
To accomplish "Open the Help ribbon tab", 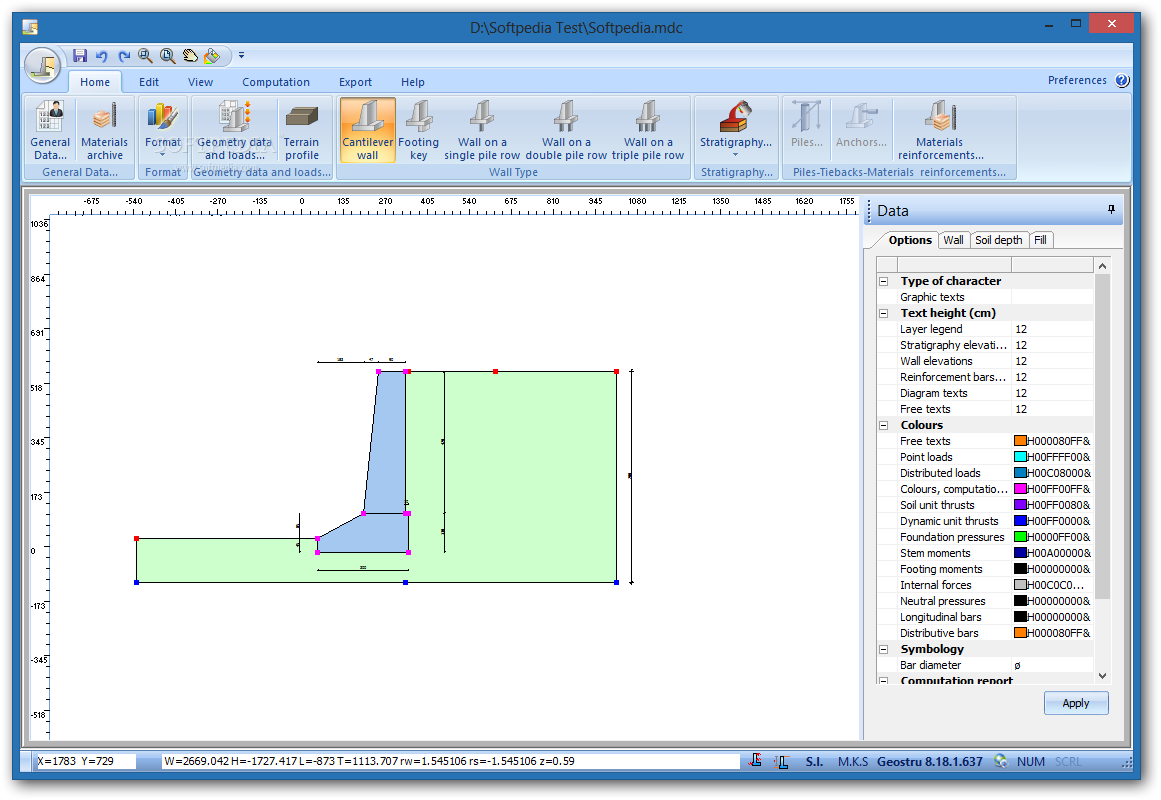I will click(x=412, y=82).
